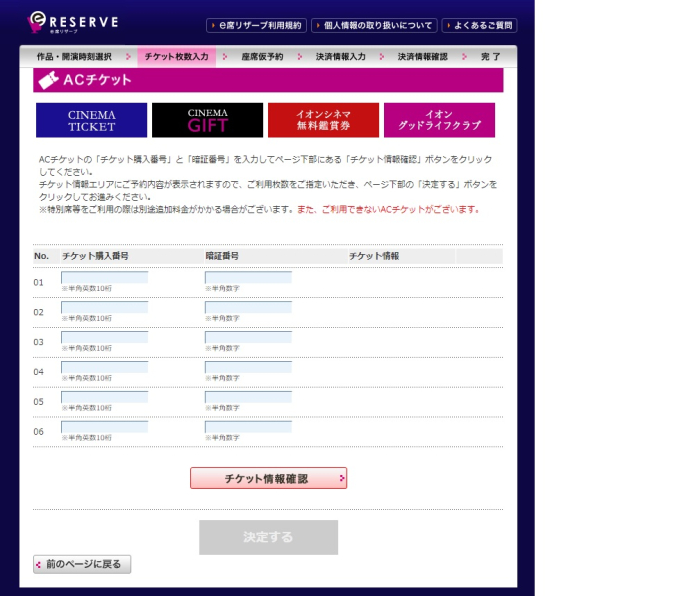Focus row 02 チケット購入番号 field
This screenshot has width=700, height=596.
pyautogui.click(x=104, y=307)
